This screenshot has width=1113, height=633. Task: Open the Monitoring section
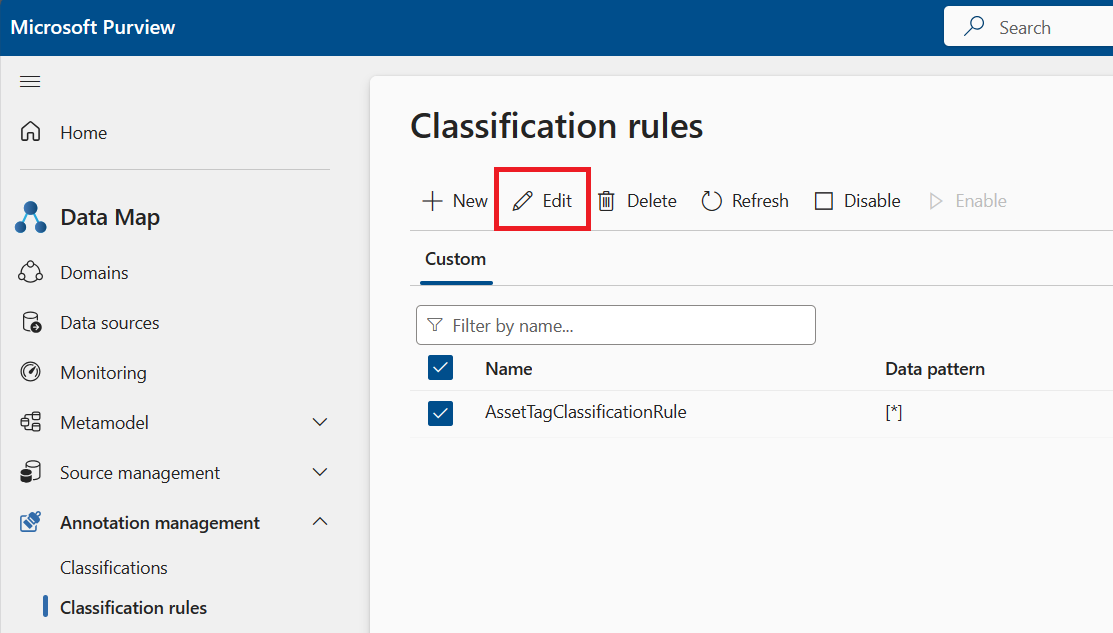[30, 372]
